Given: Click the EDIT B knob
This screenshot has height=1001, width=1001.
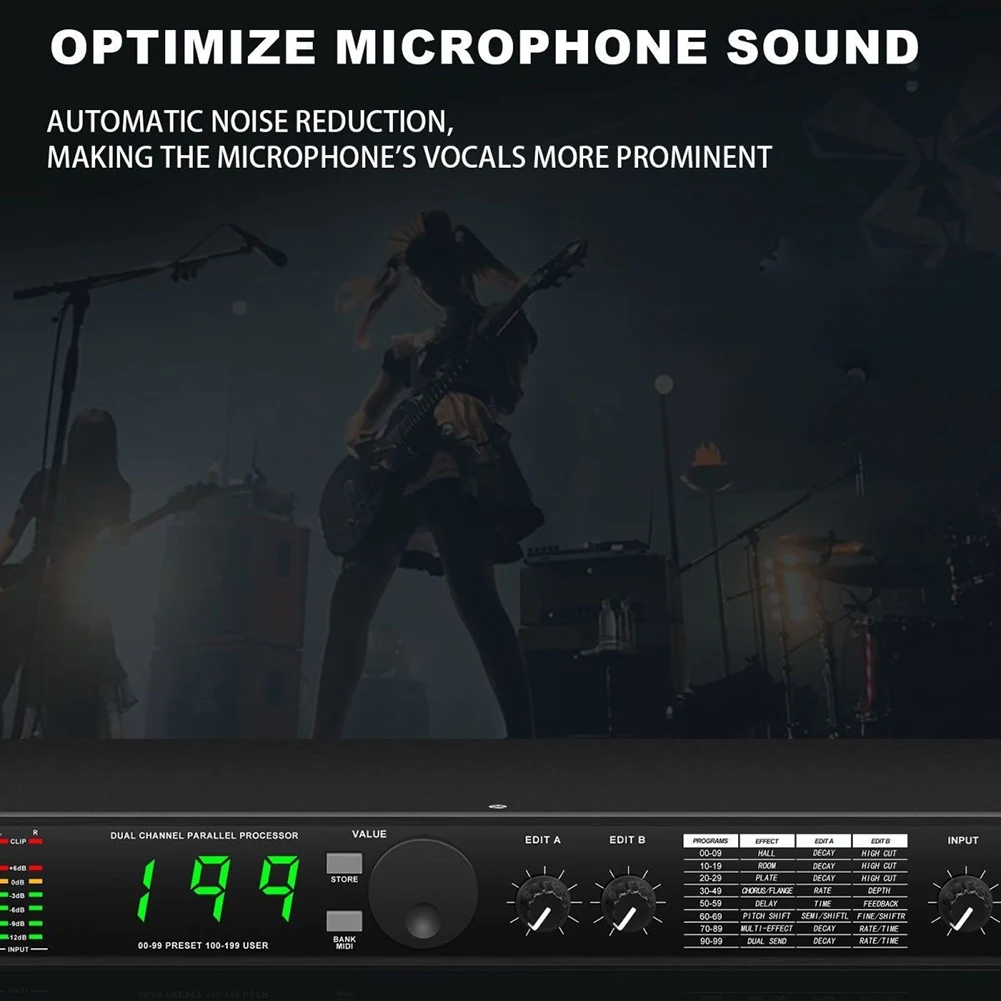Looking at the screenshot, I should click(627, 901).
